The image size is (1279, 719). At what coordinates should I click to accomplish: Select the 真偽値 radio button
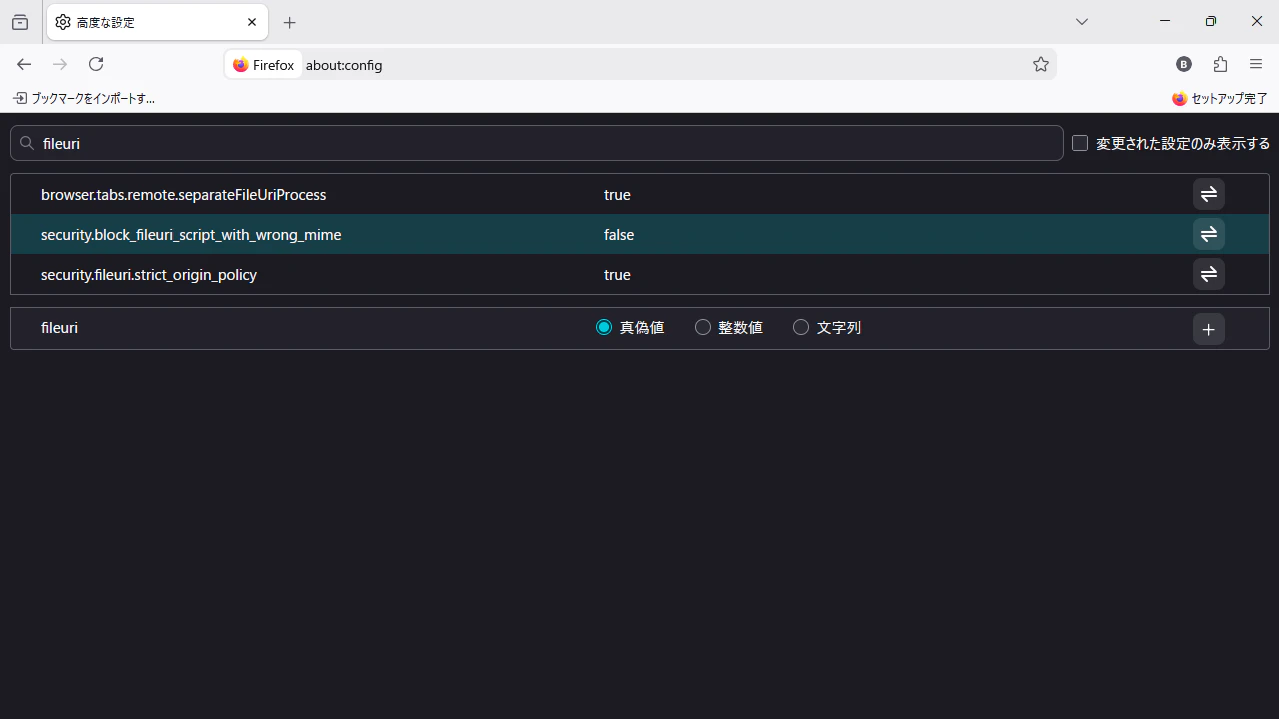pos(604,327)
